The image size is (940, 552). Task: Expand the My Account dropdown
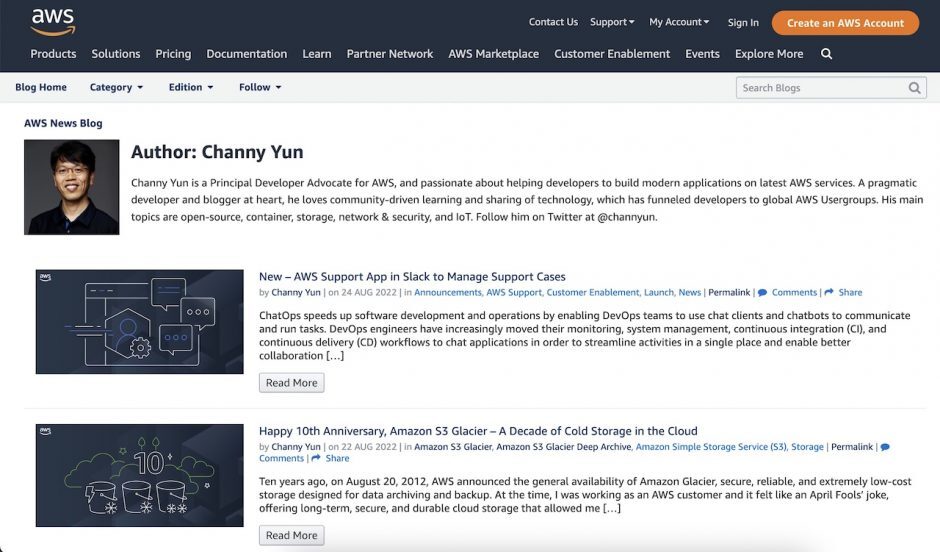679,22
